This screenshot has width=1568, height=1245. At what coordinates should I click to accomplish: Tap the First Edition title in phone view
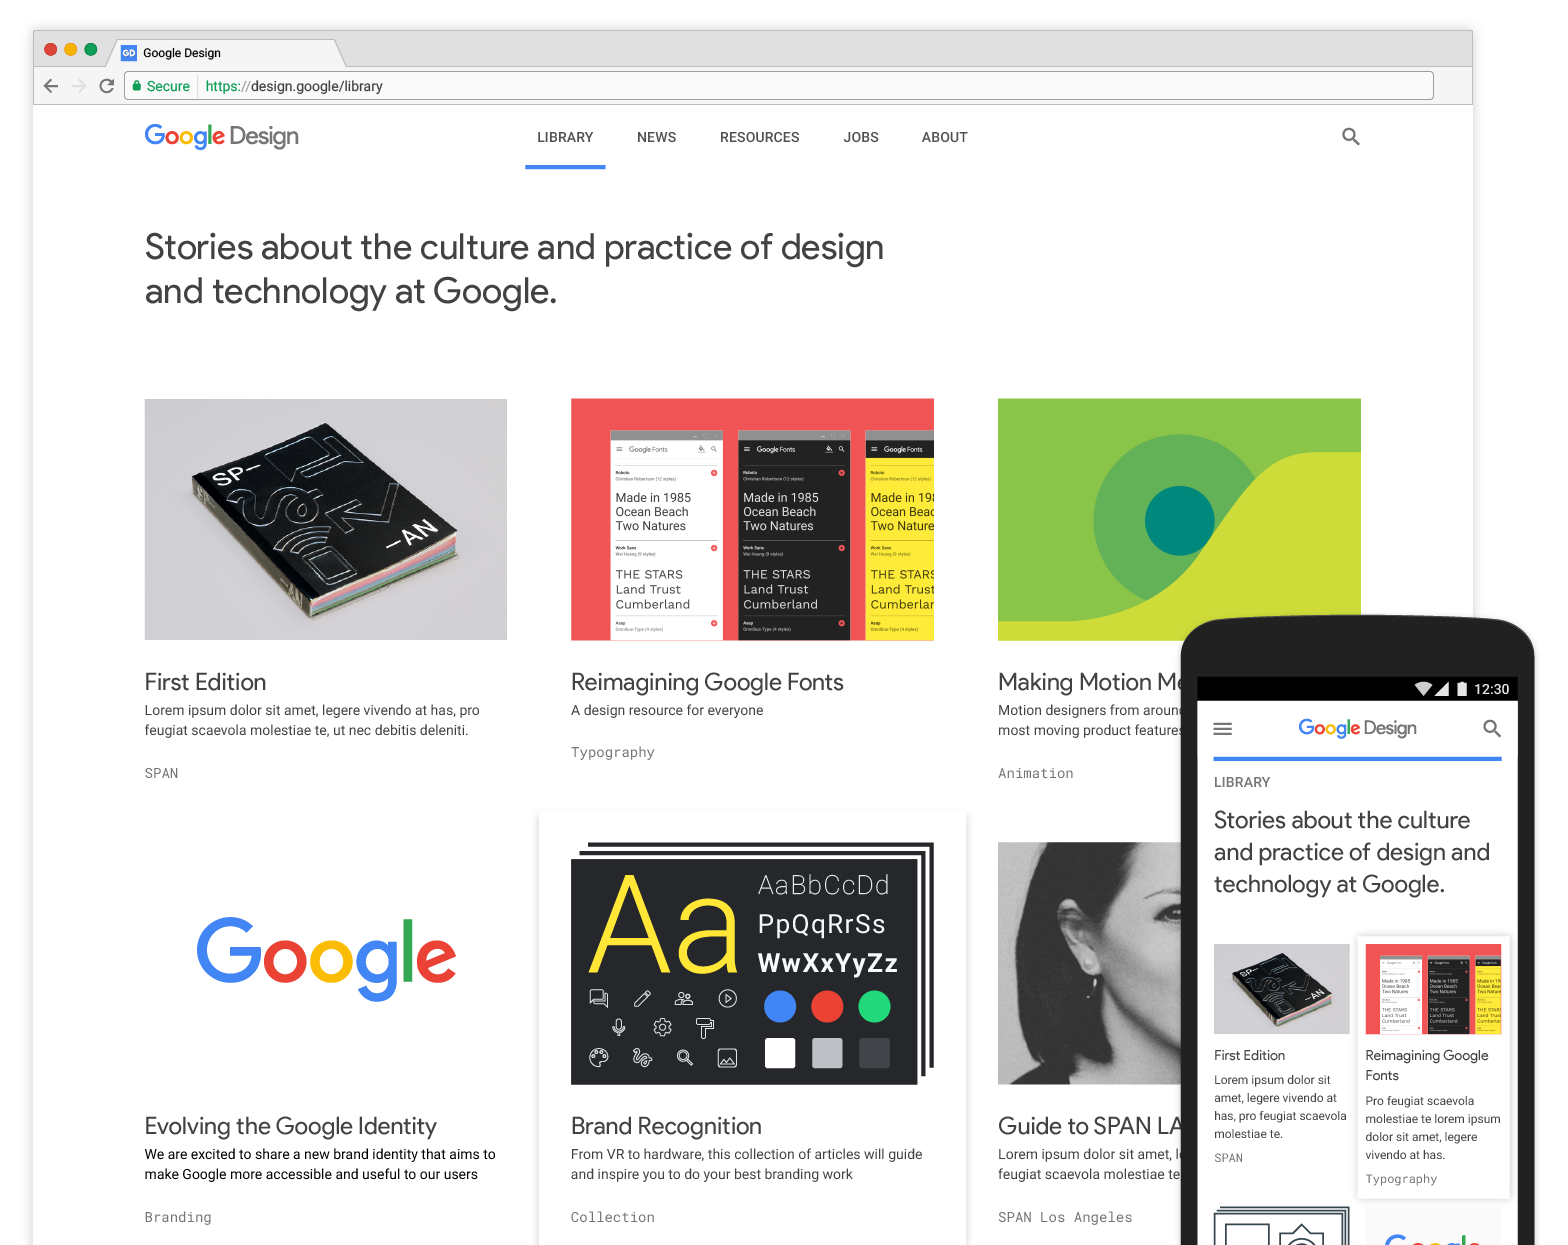click(1249, 1055)
